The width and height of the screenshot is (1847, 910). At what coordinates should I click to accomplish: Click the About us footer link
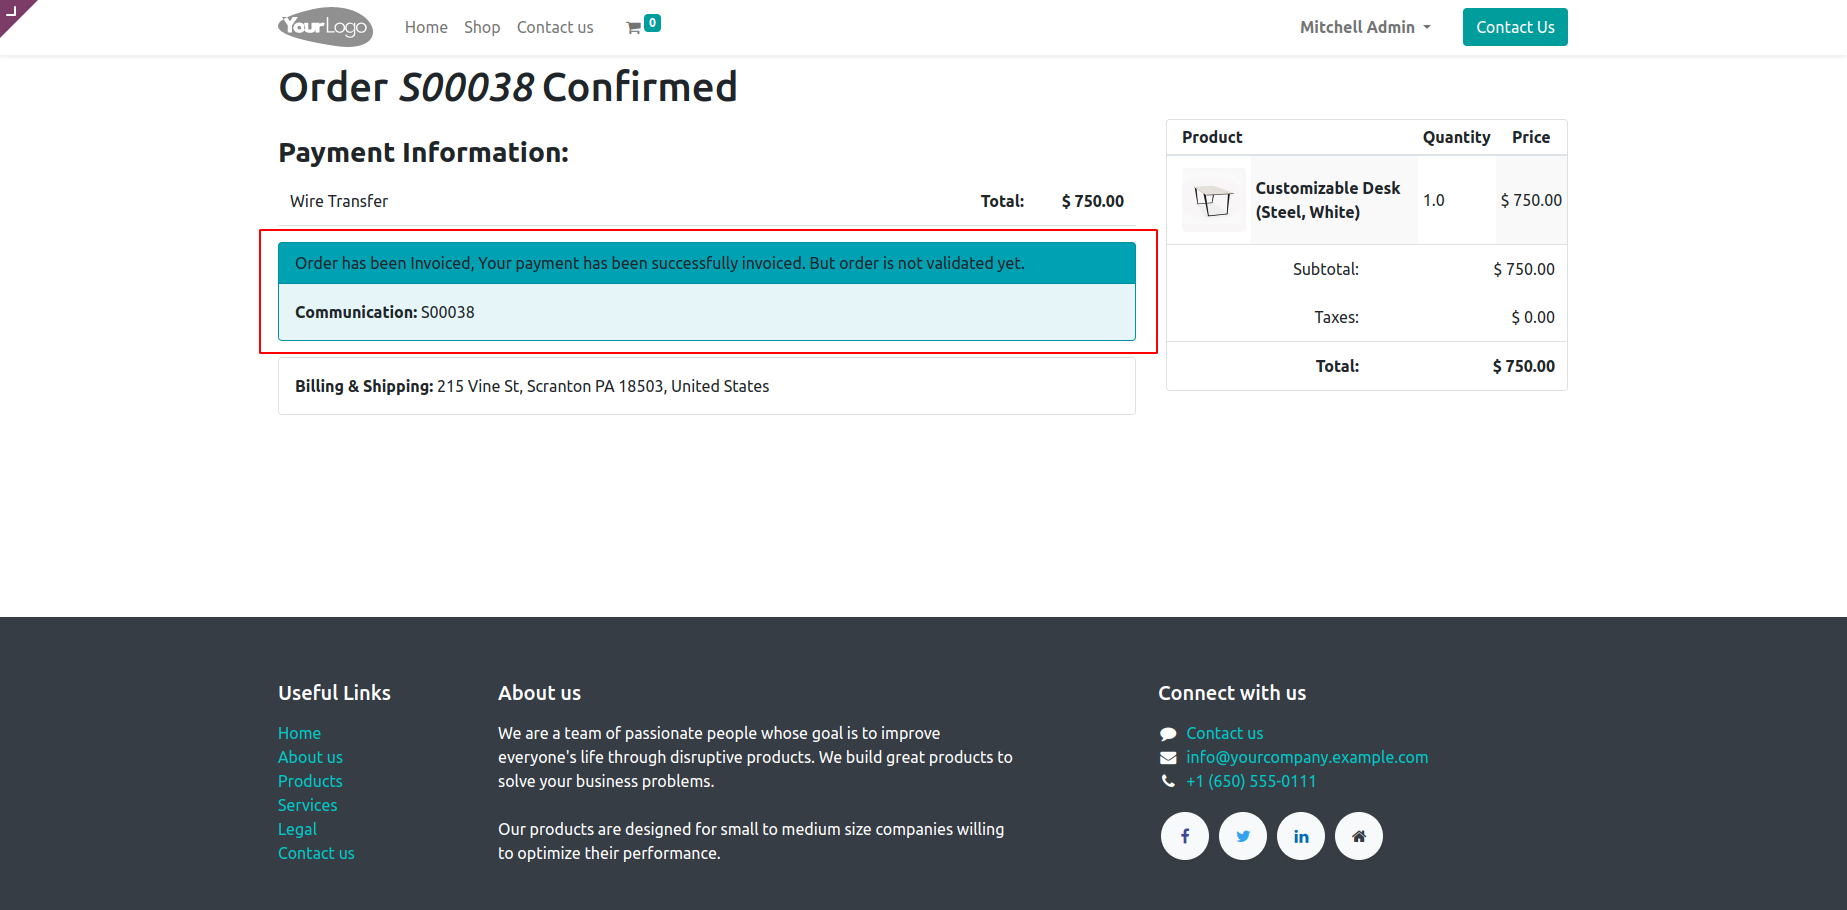pyautogui.click(x=310, y=757)
